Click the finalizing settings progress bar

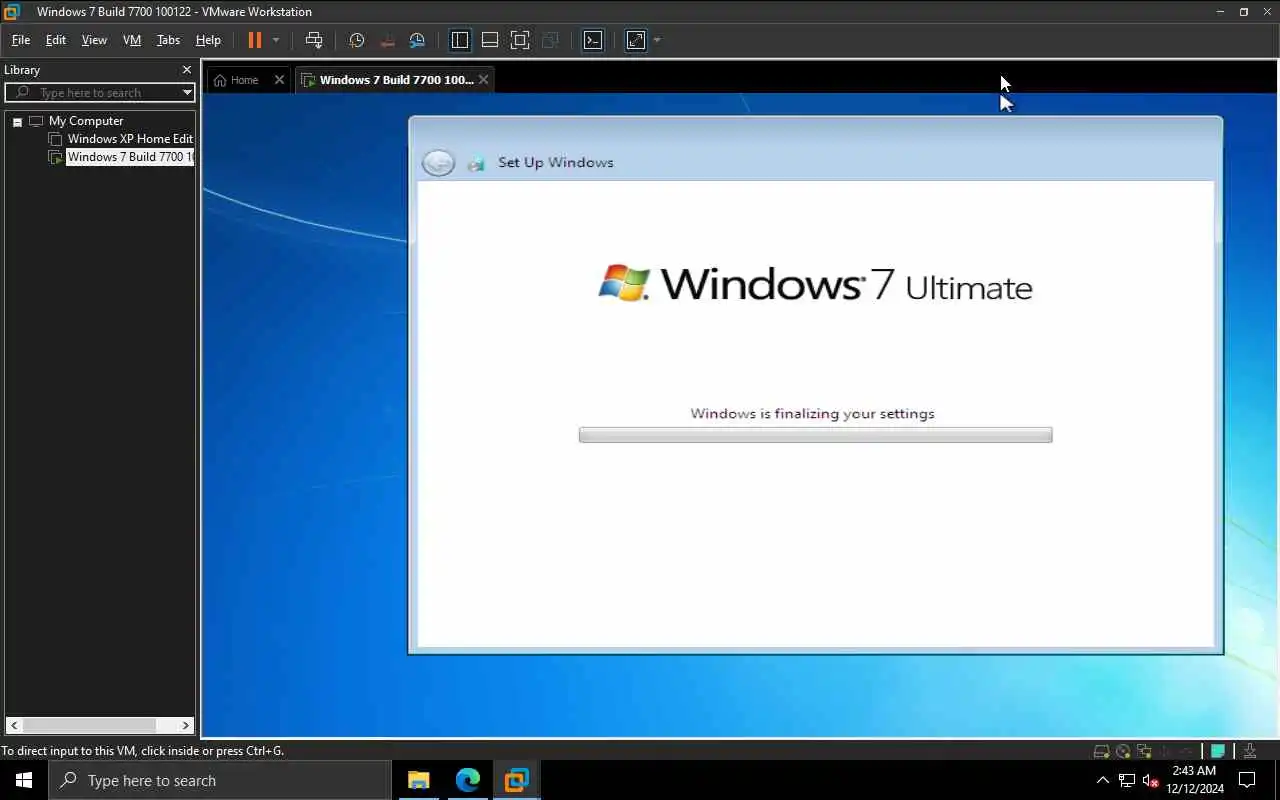[x=815, y=435]
